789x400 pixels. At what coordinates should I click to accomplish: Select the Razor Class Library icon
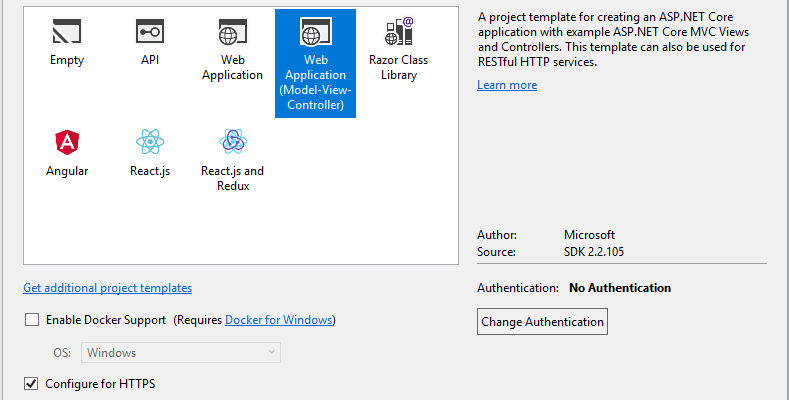coord(398,32)
